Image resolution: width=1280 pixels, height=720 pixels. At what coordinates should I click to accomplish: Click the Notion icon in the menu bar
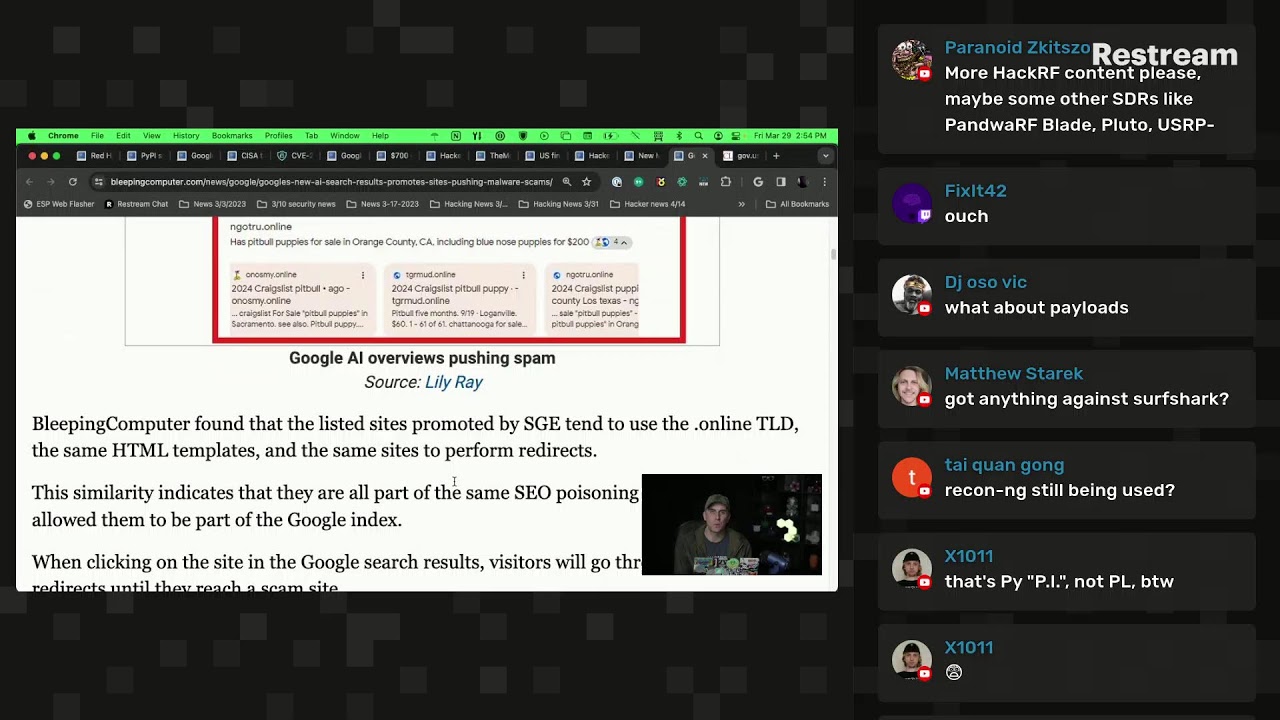tap(456, 136)
